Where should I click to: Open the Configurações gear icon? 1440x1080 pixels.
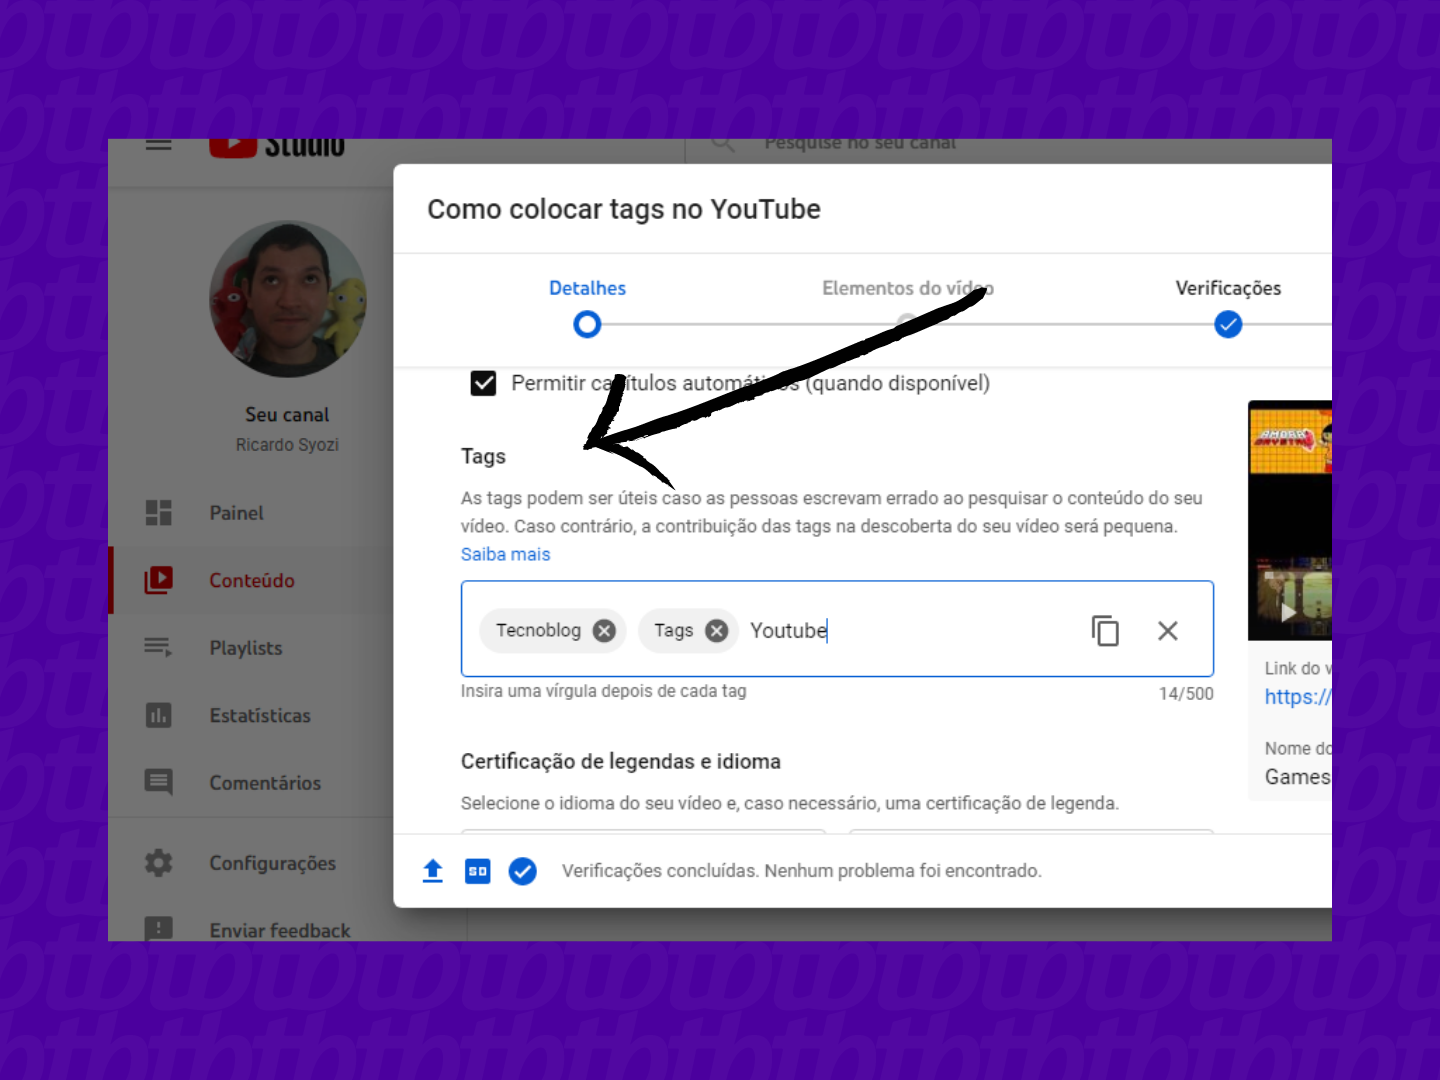(159, 863)
